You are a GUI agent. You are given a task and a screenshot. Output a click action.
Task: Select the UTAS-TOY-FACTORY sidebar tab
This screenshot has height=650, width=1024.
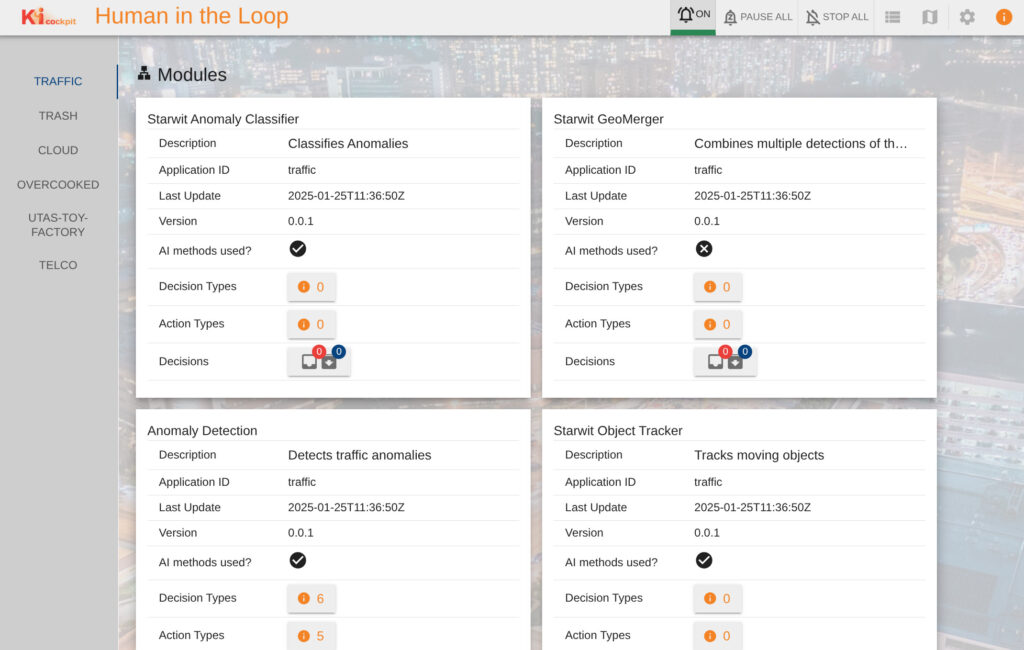58,225
